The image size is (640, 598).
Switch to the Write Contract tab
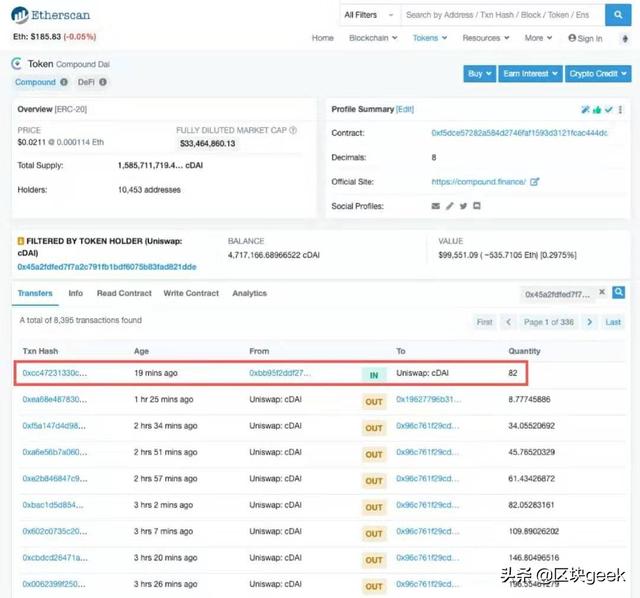pyautogui.click(x=191, y=293)
